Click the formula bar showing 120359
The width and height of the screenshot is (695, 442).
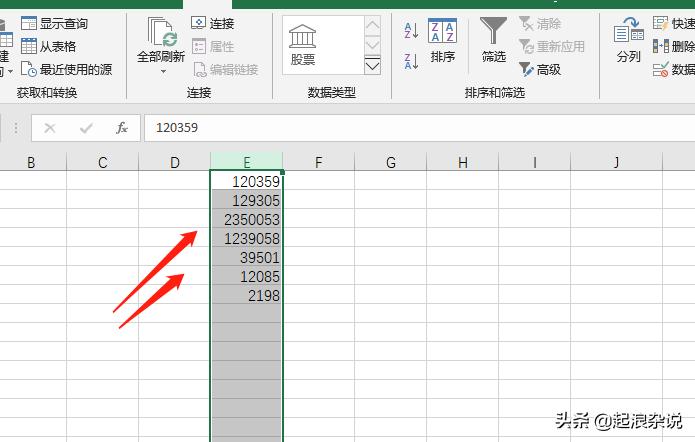419,128
